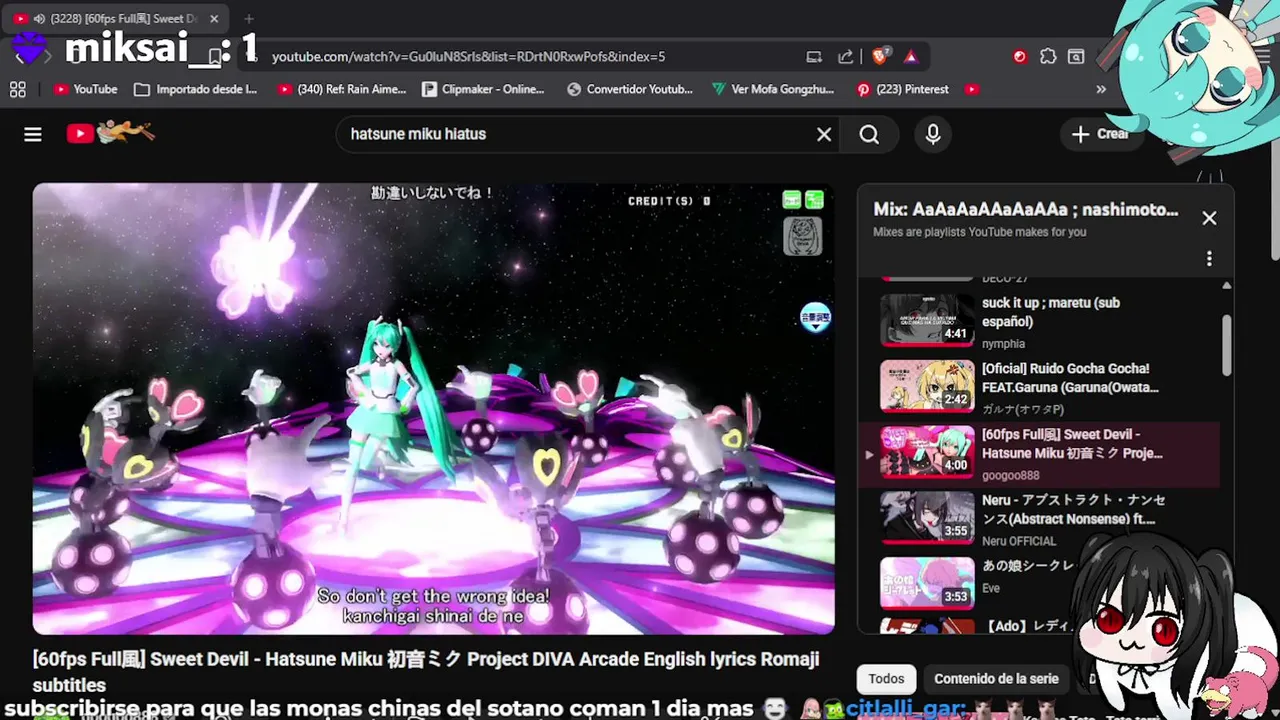
Task: Open '(340) Ref: Rain Aime...' bookmark
Action: pos(342,89)
